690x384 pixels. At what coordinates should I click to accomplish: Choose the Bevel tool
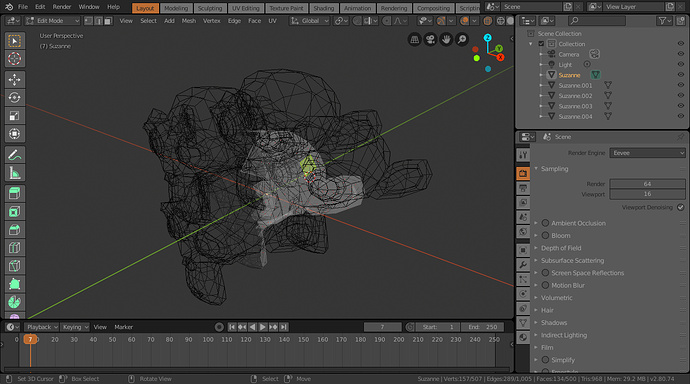pyautogui.click(x=14, y=230)
